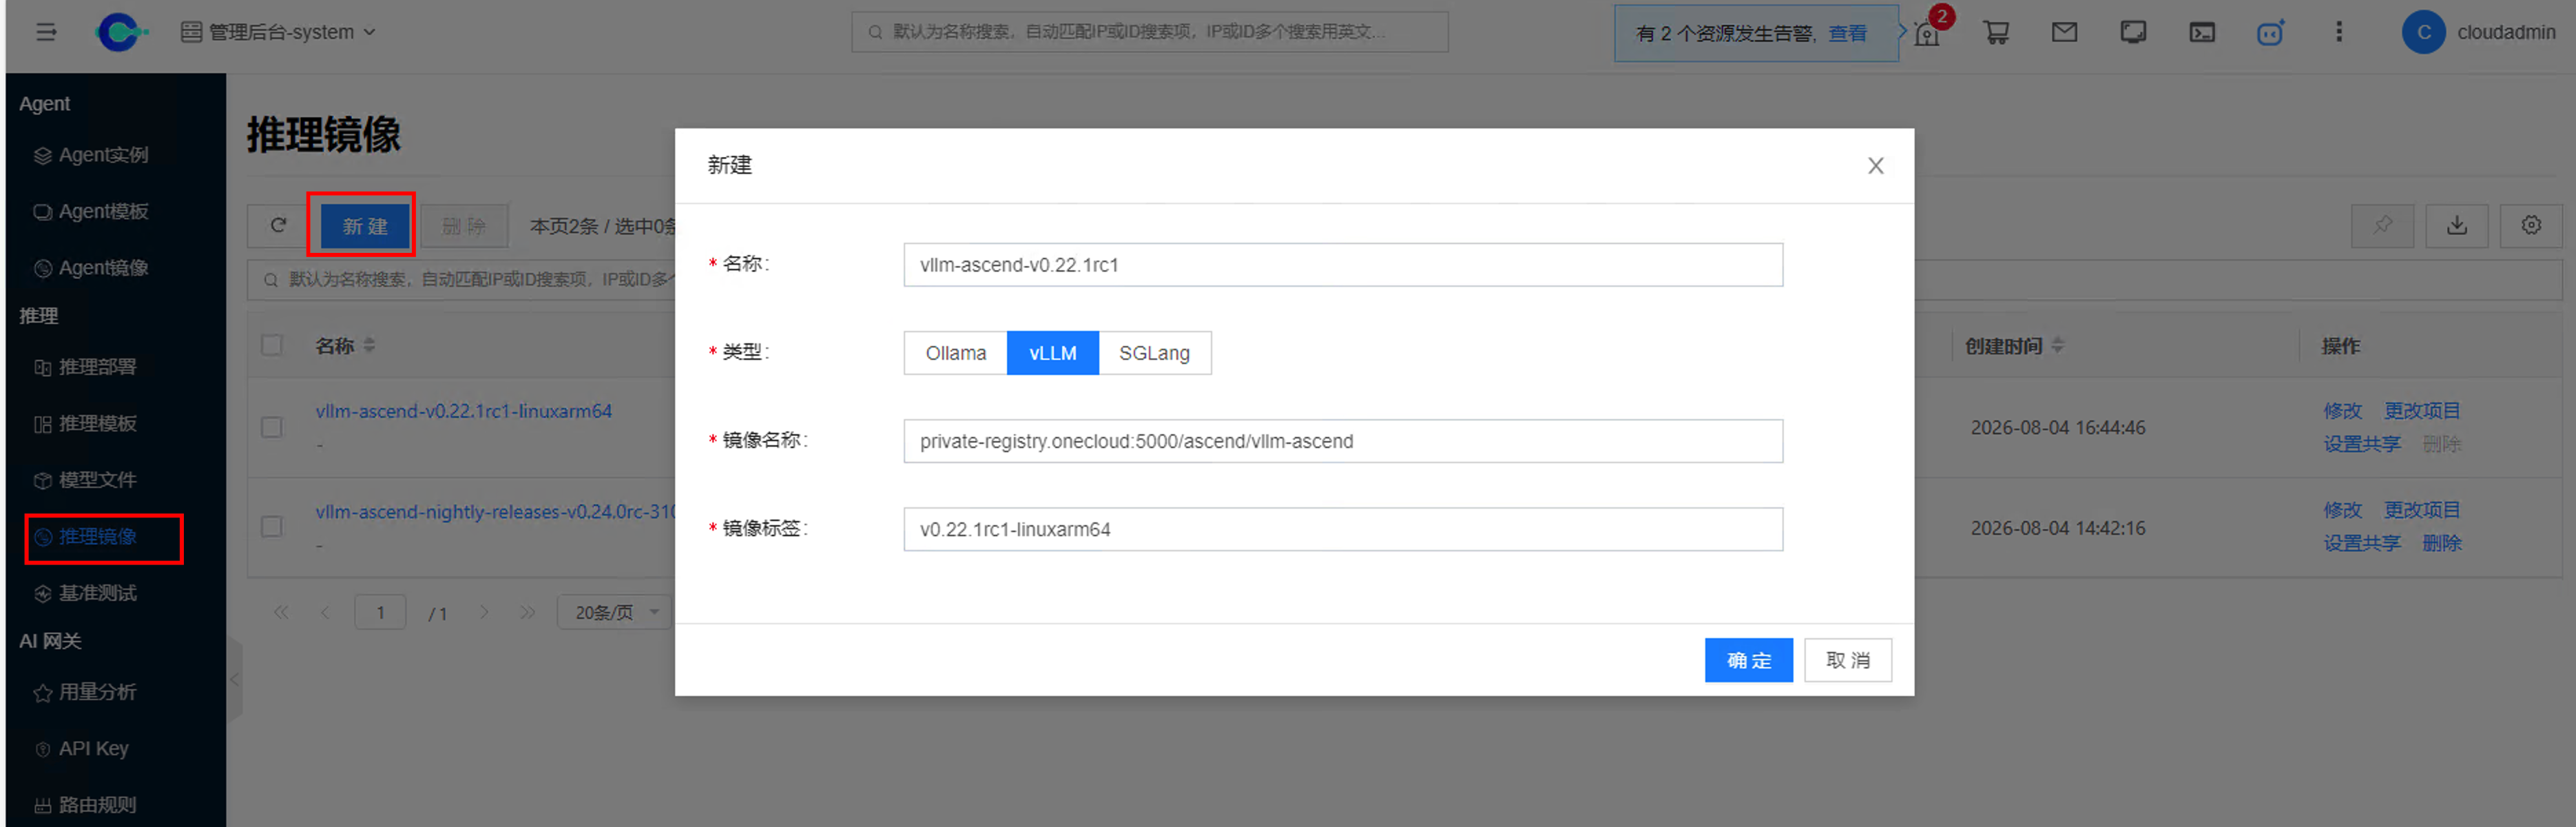The image size is (2576, 827).
Task: Toggle the select-all header checkbox
Action: click(272, 345)
